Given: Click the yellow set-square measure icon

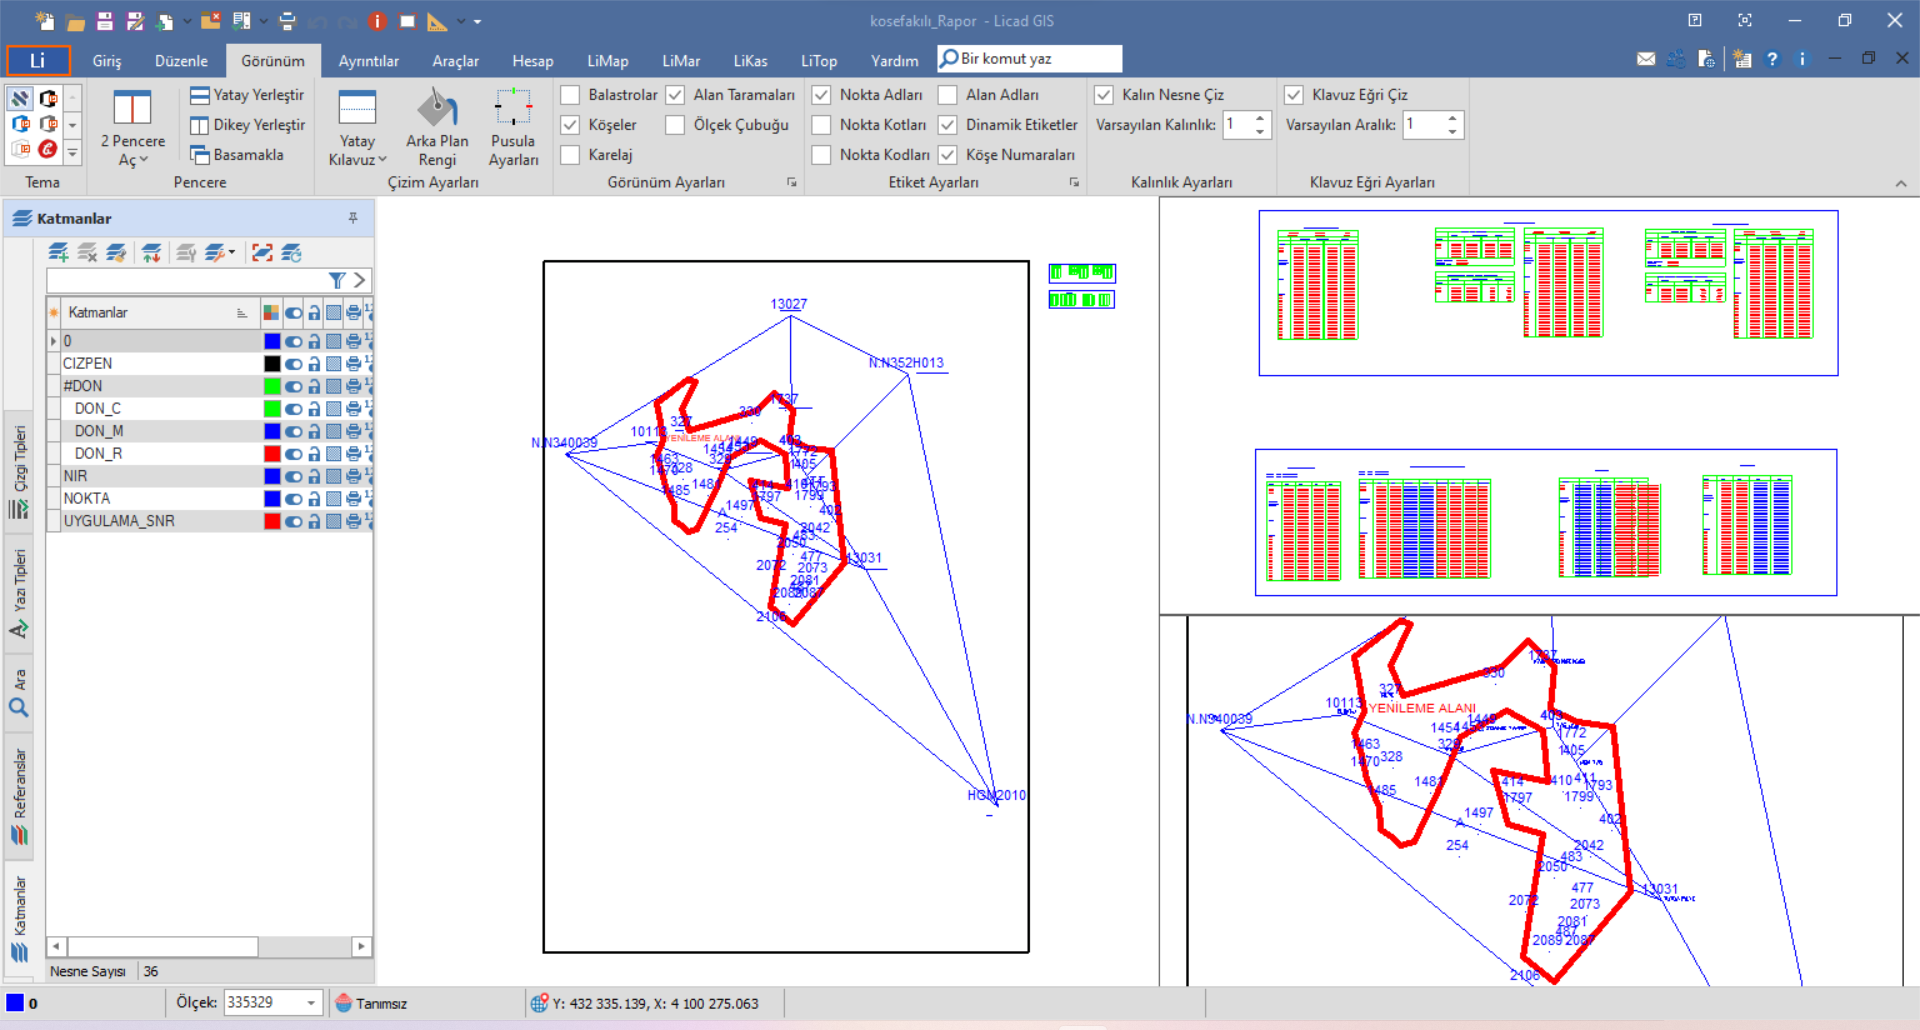Looking at the screenshot, I should coord(438,21).
